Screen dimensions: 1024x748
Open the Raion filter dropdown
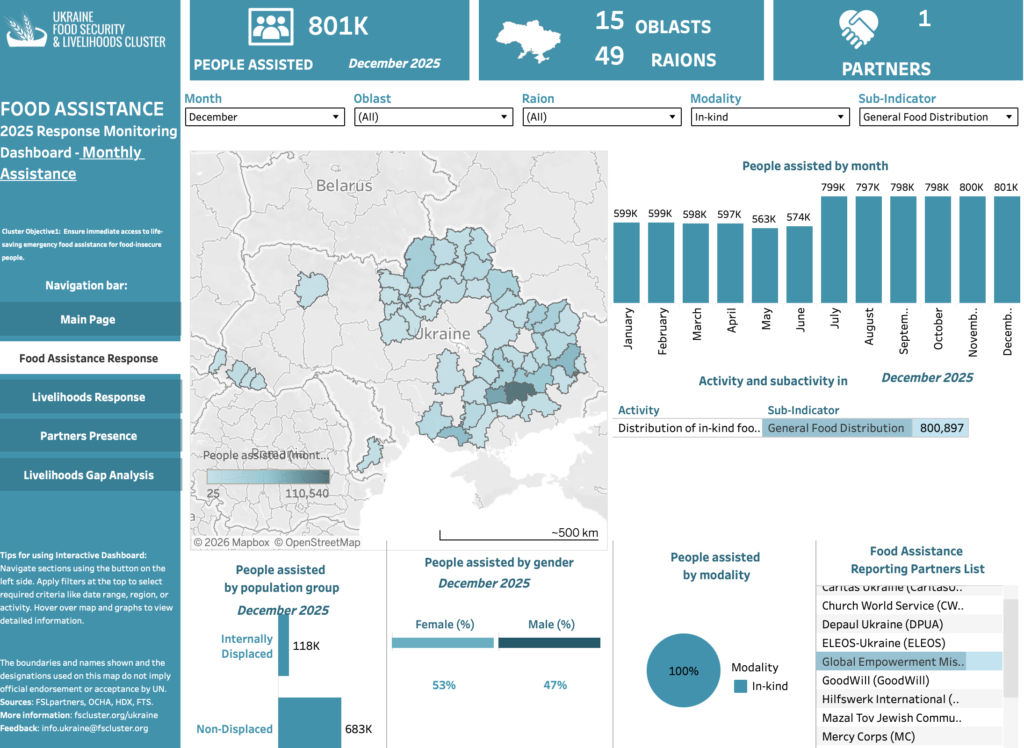tap(600, 117)
